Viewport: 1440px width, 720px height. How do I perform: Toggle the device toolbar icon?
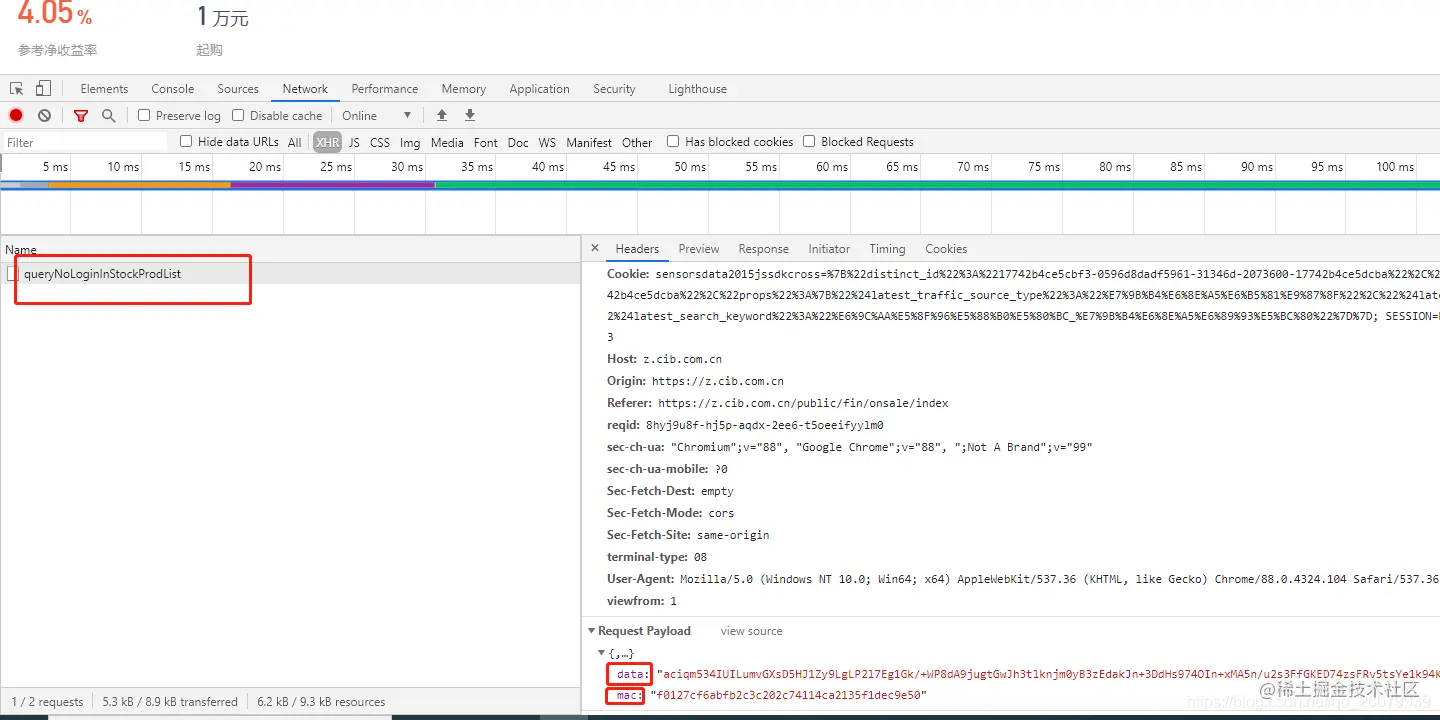tap(43, 89)
